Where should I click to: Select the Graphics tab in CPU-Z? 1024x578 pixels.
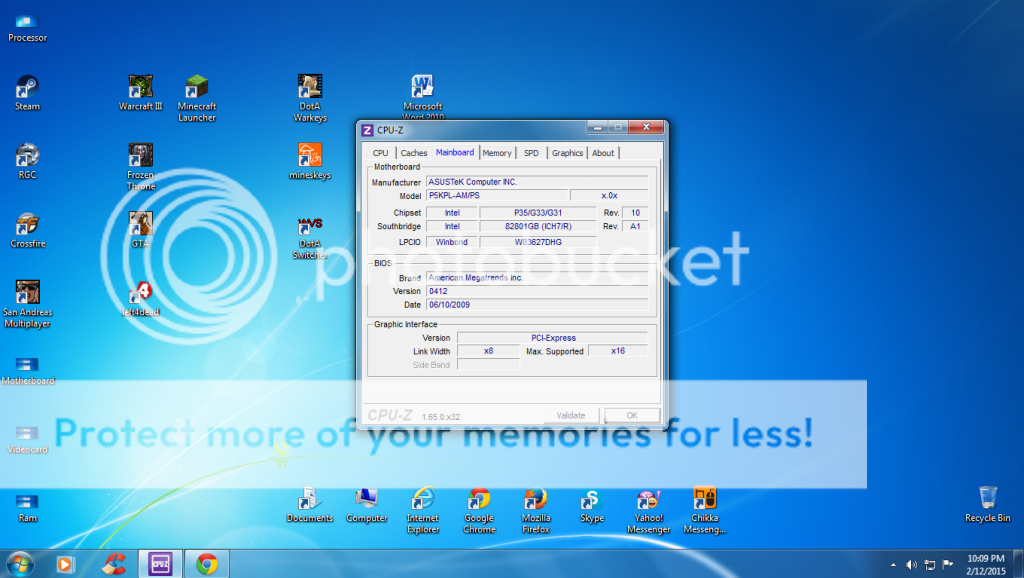[x=567, y=153]
